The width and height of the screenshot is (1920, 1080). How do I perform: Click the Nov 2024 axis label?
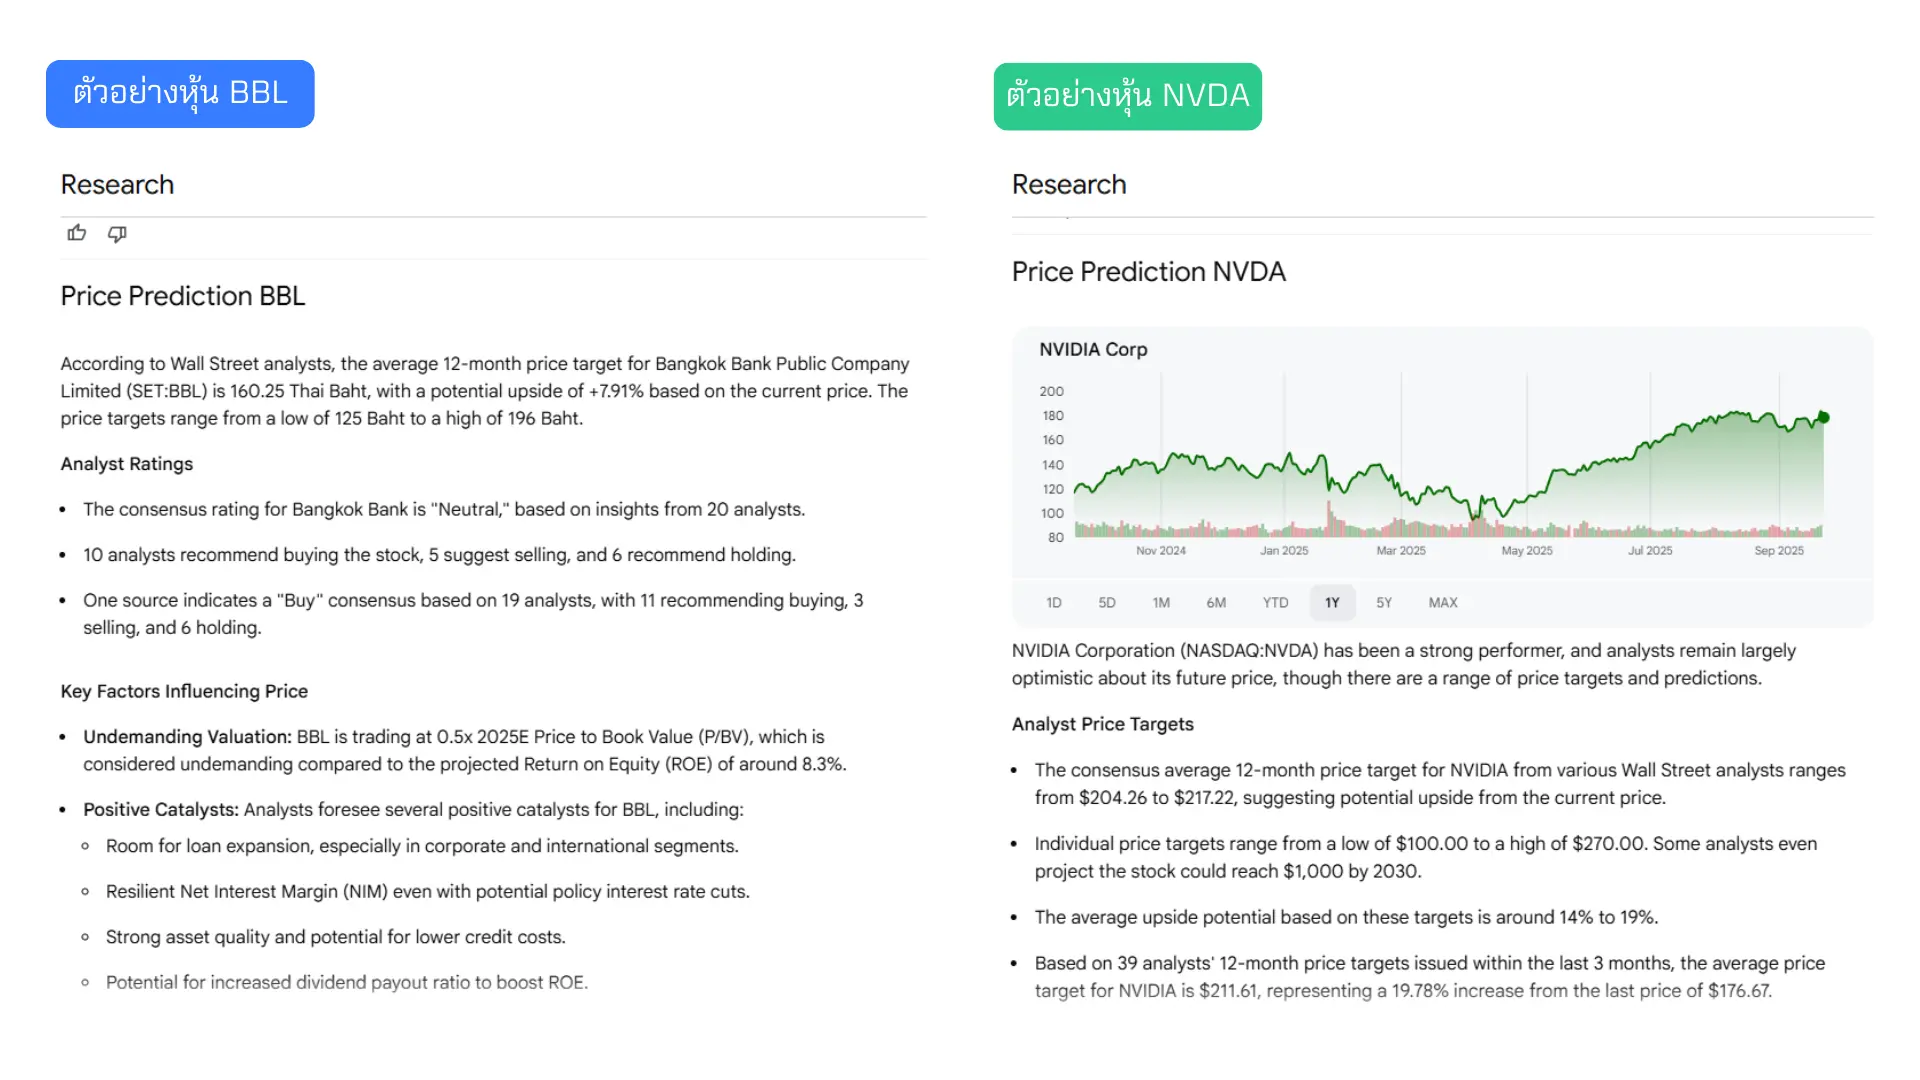(1160, 550)
